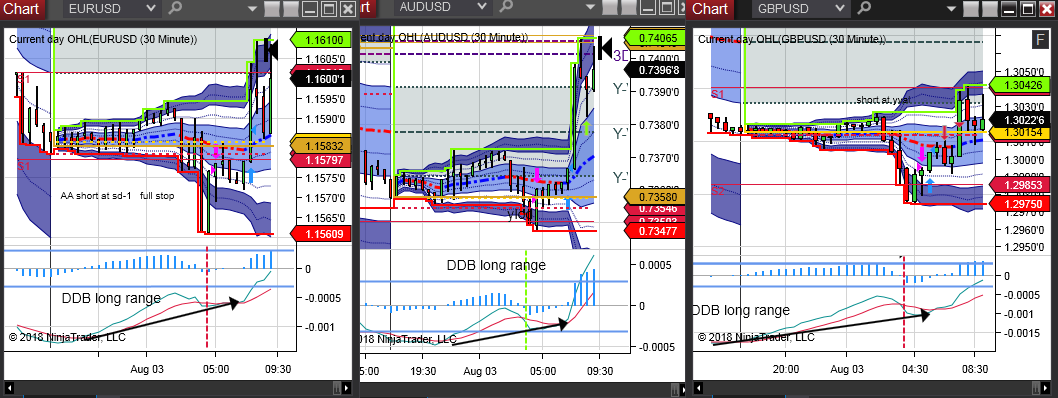
Task: Click the F button on GBPUSD chart
Action: [x=1041, y=39]
